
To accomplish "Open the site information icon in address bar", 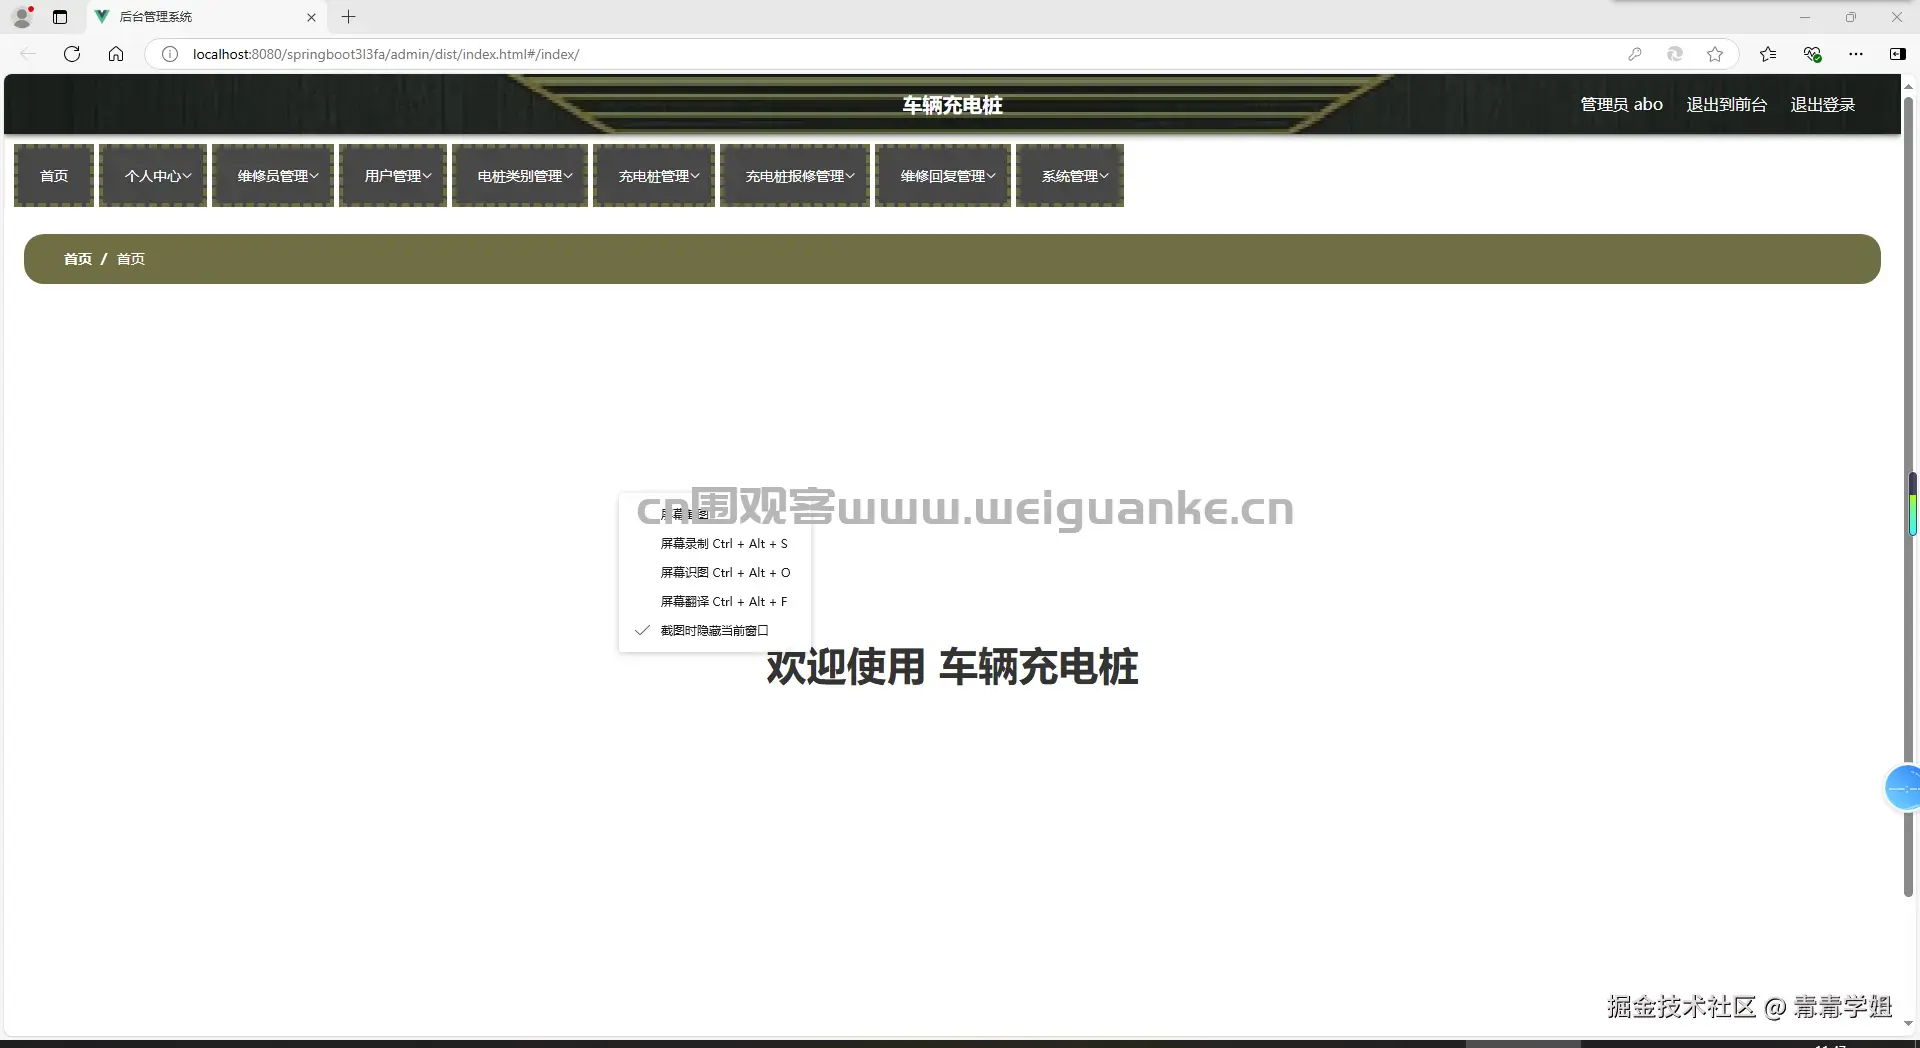I will tap(170, 54).
